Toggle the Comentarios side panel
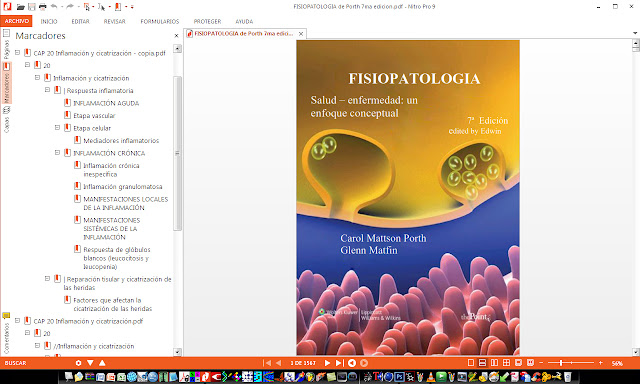 pyautogui.click(x=6, y=334)
